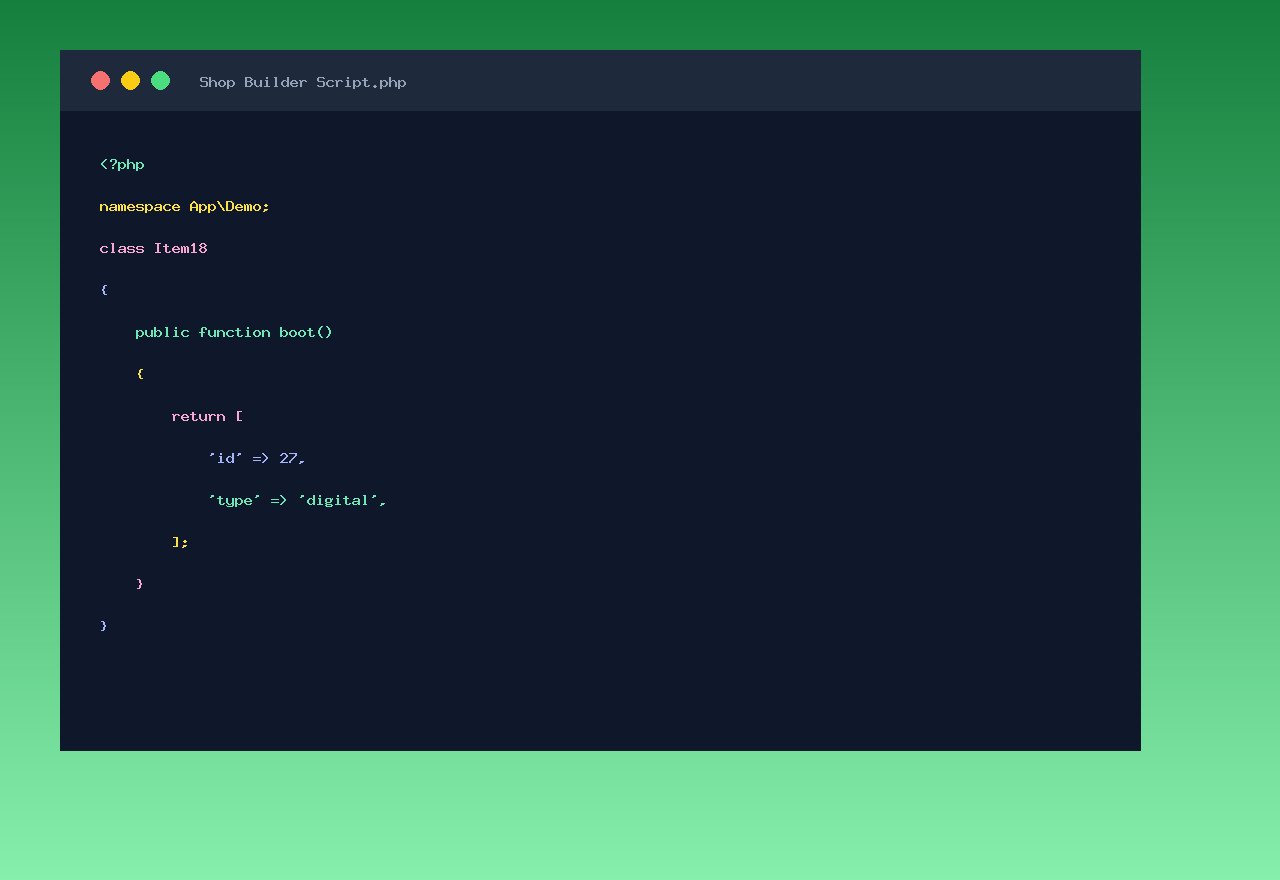Click the 'return [' statement line
The image size is (1280, 880).
point(207,416)
